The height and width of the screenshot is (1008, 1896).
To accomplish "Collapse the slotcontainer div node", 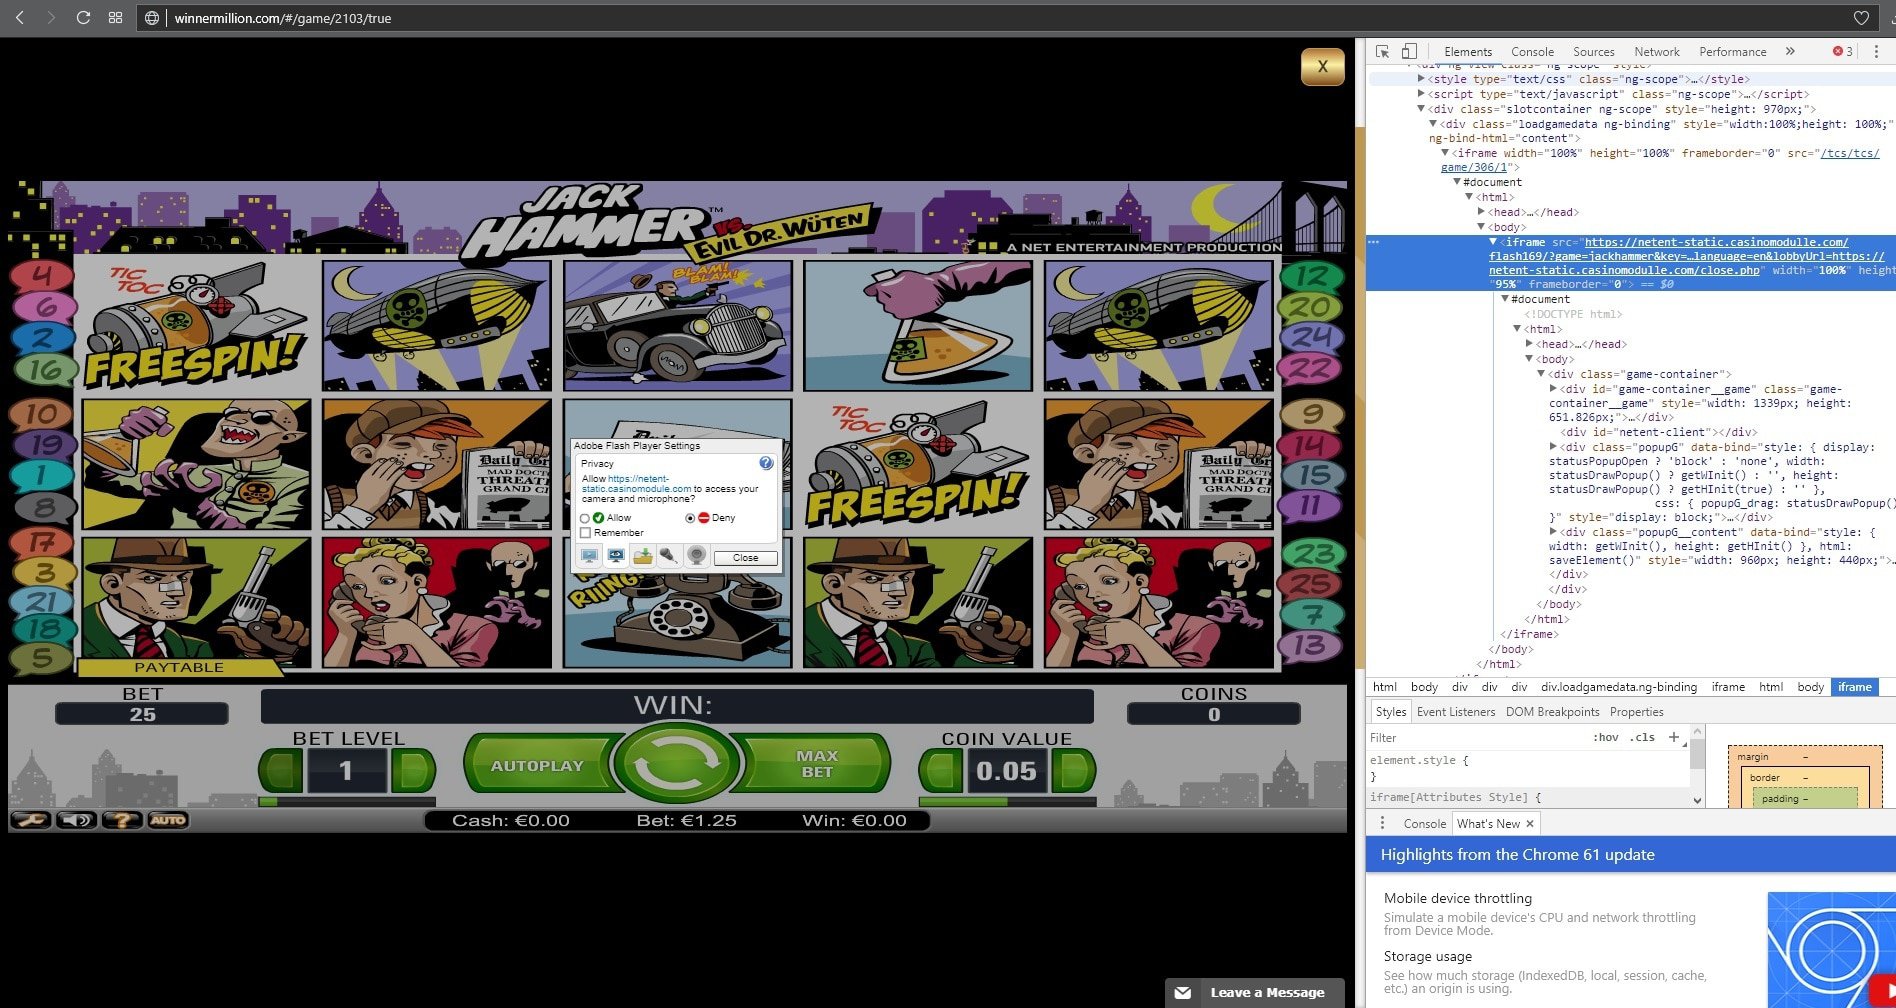I will [x=1421, y=109].
